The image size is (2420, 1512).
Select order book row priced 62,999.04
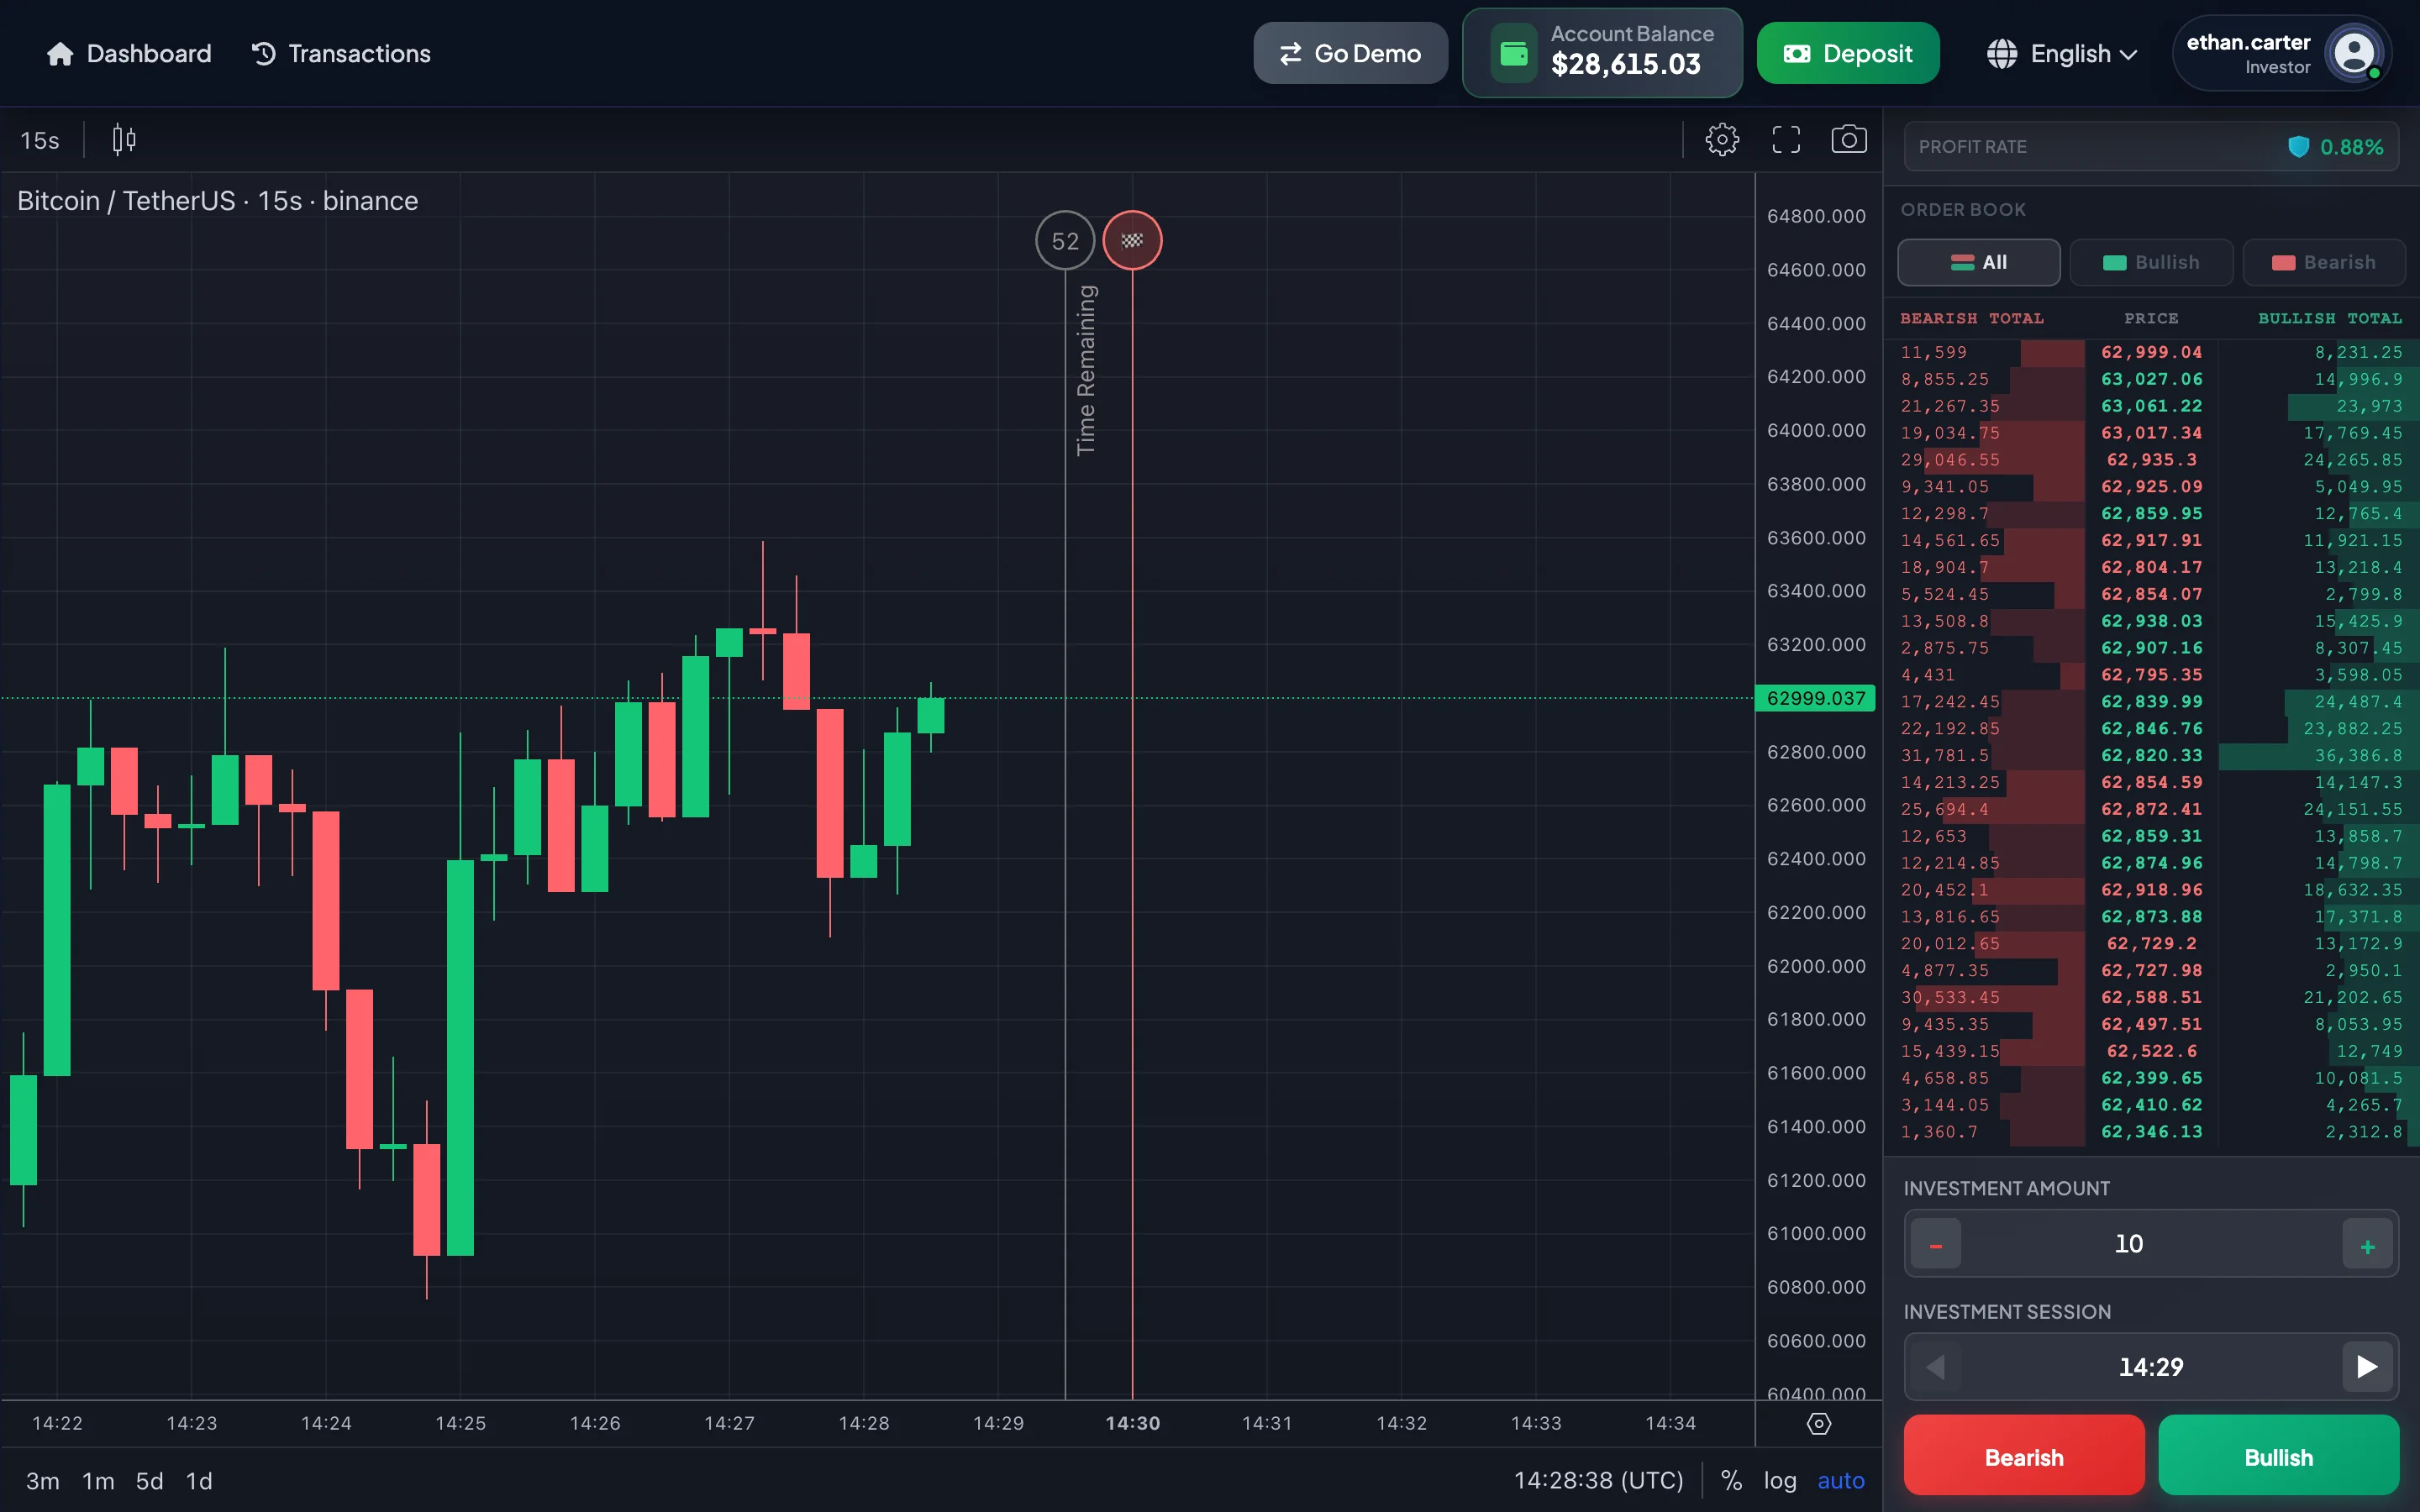point(2151,353)
